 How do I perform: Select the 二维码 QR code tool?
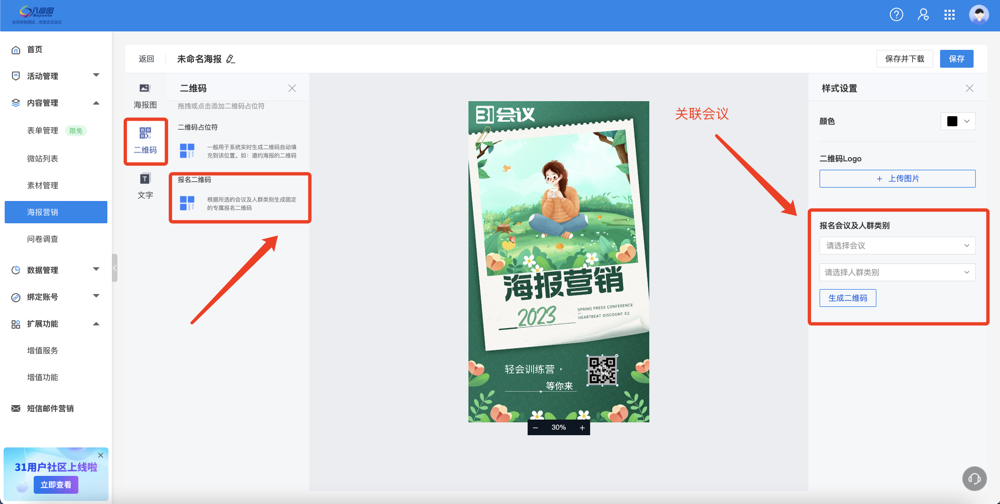point(145,140)
